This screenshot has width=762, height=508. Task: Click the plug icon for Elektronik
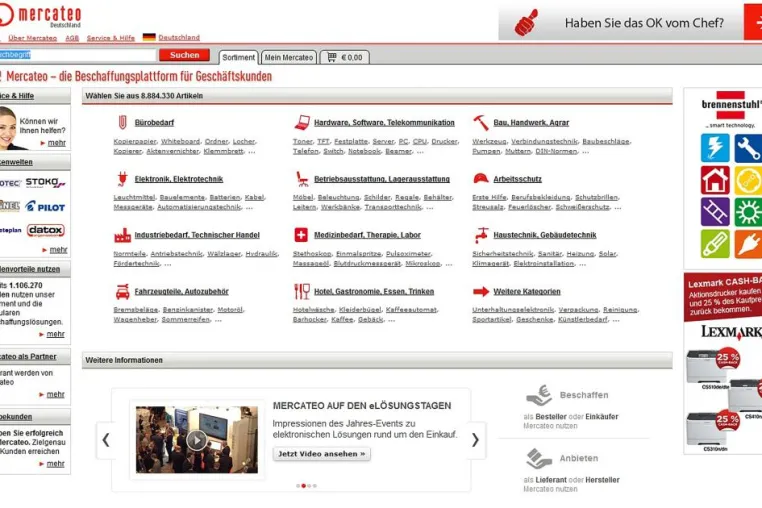coord(122,178)
